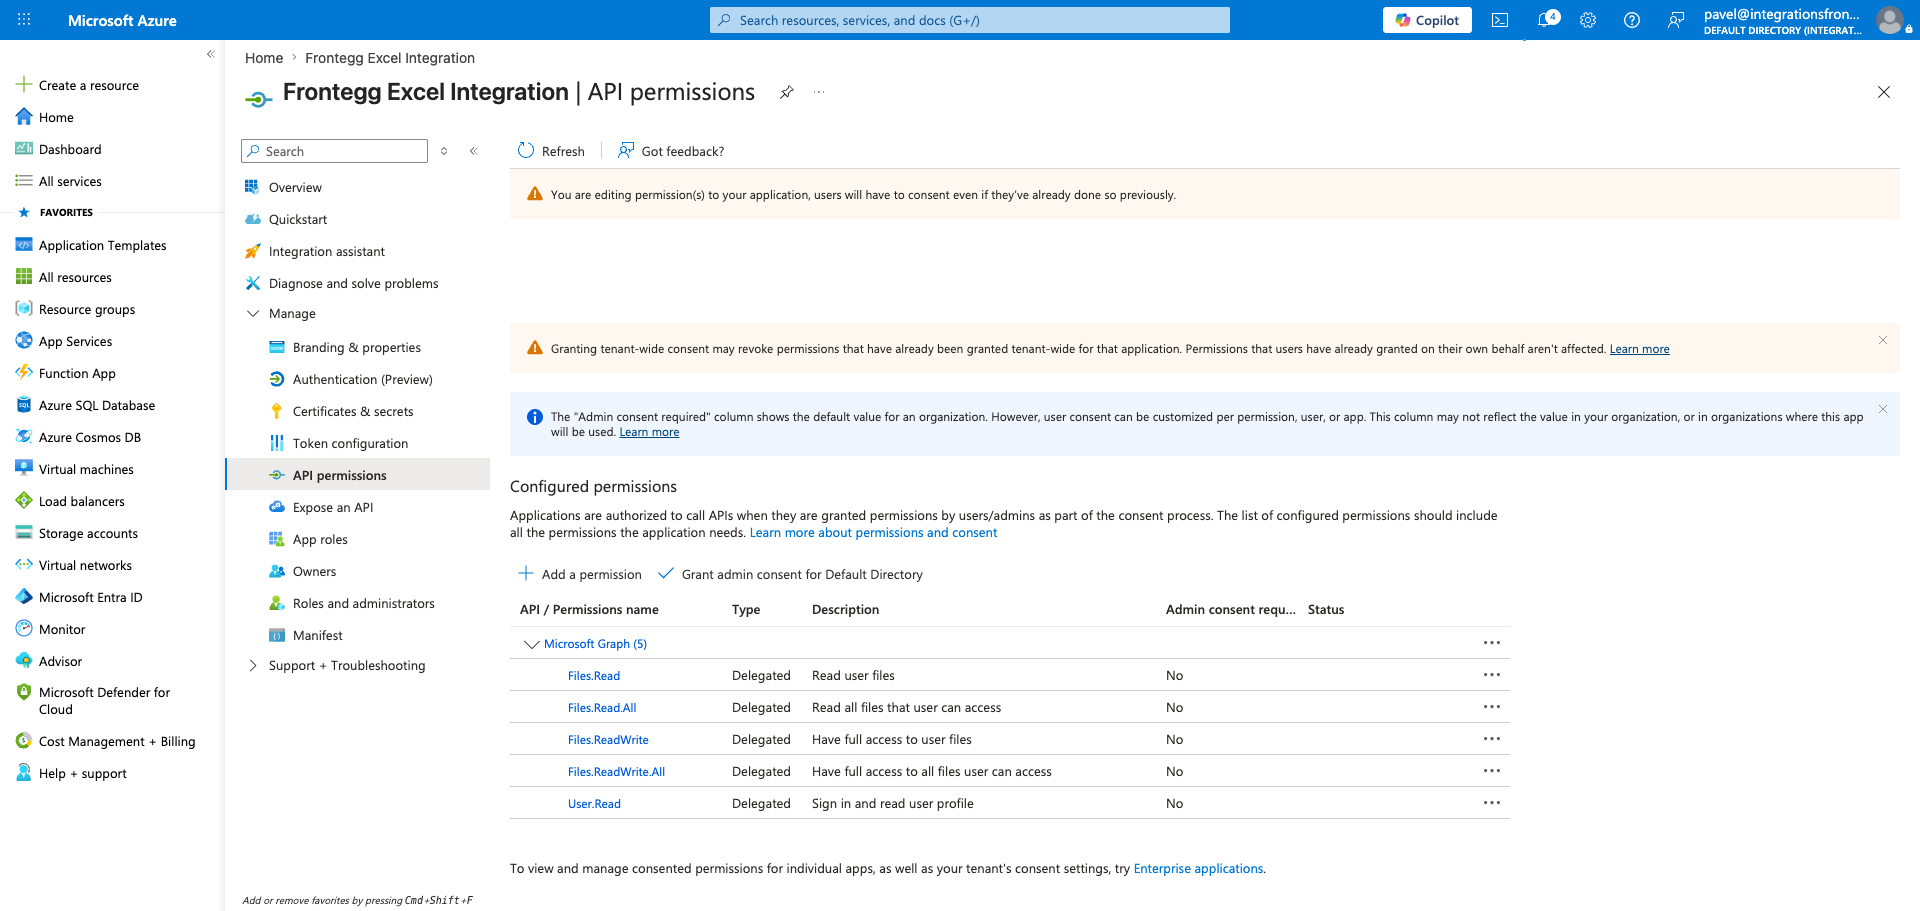Open the help question mark icon

pyautogui.click(x=1632, y=20)
